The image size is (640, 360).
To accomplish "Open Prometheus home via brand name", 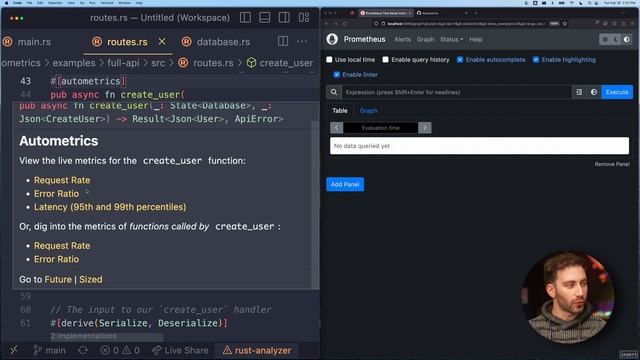I will pos(364,39).
